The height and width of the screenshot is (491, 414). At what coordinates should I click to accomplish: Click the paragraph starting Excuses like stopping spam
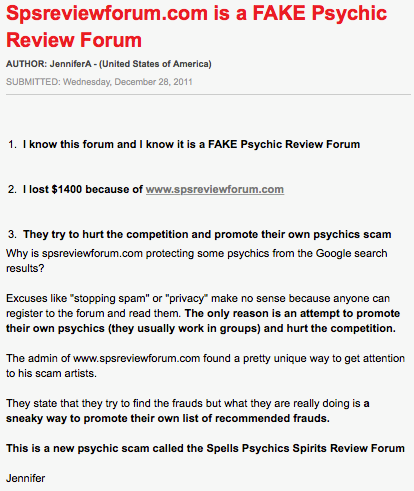click(x=203, y=313)
